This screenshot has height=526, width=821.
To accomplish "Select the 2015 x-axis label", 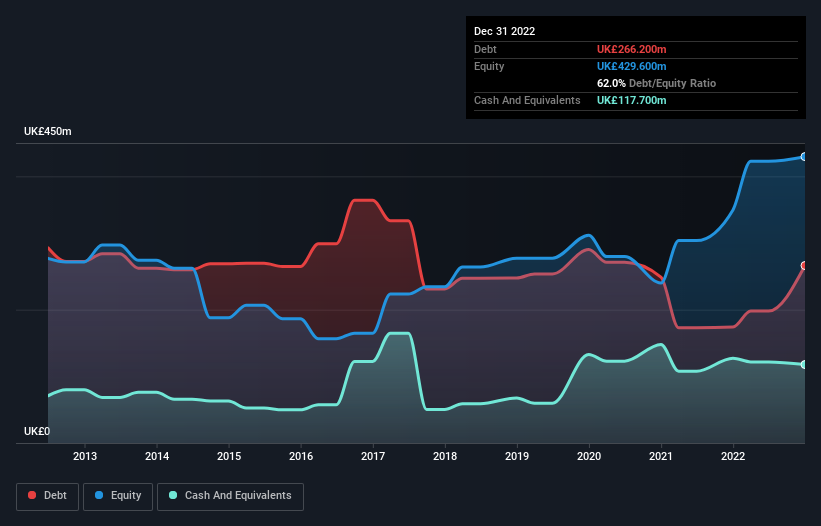I will coord(229,456).
